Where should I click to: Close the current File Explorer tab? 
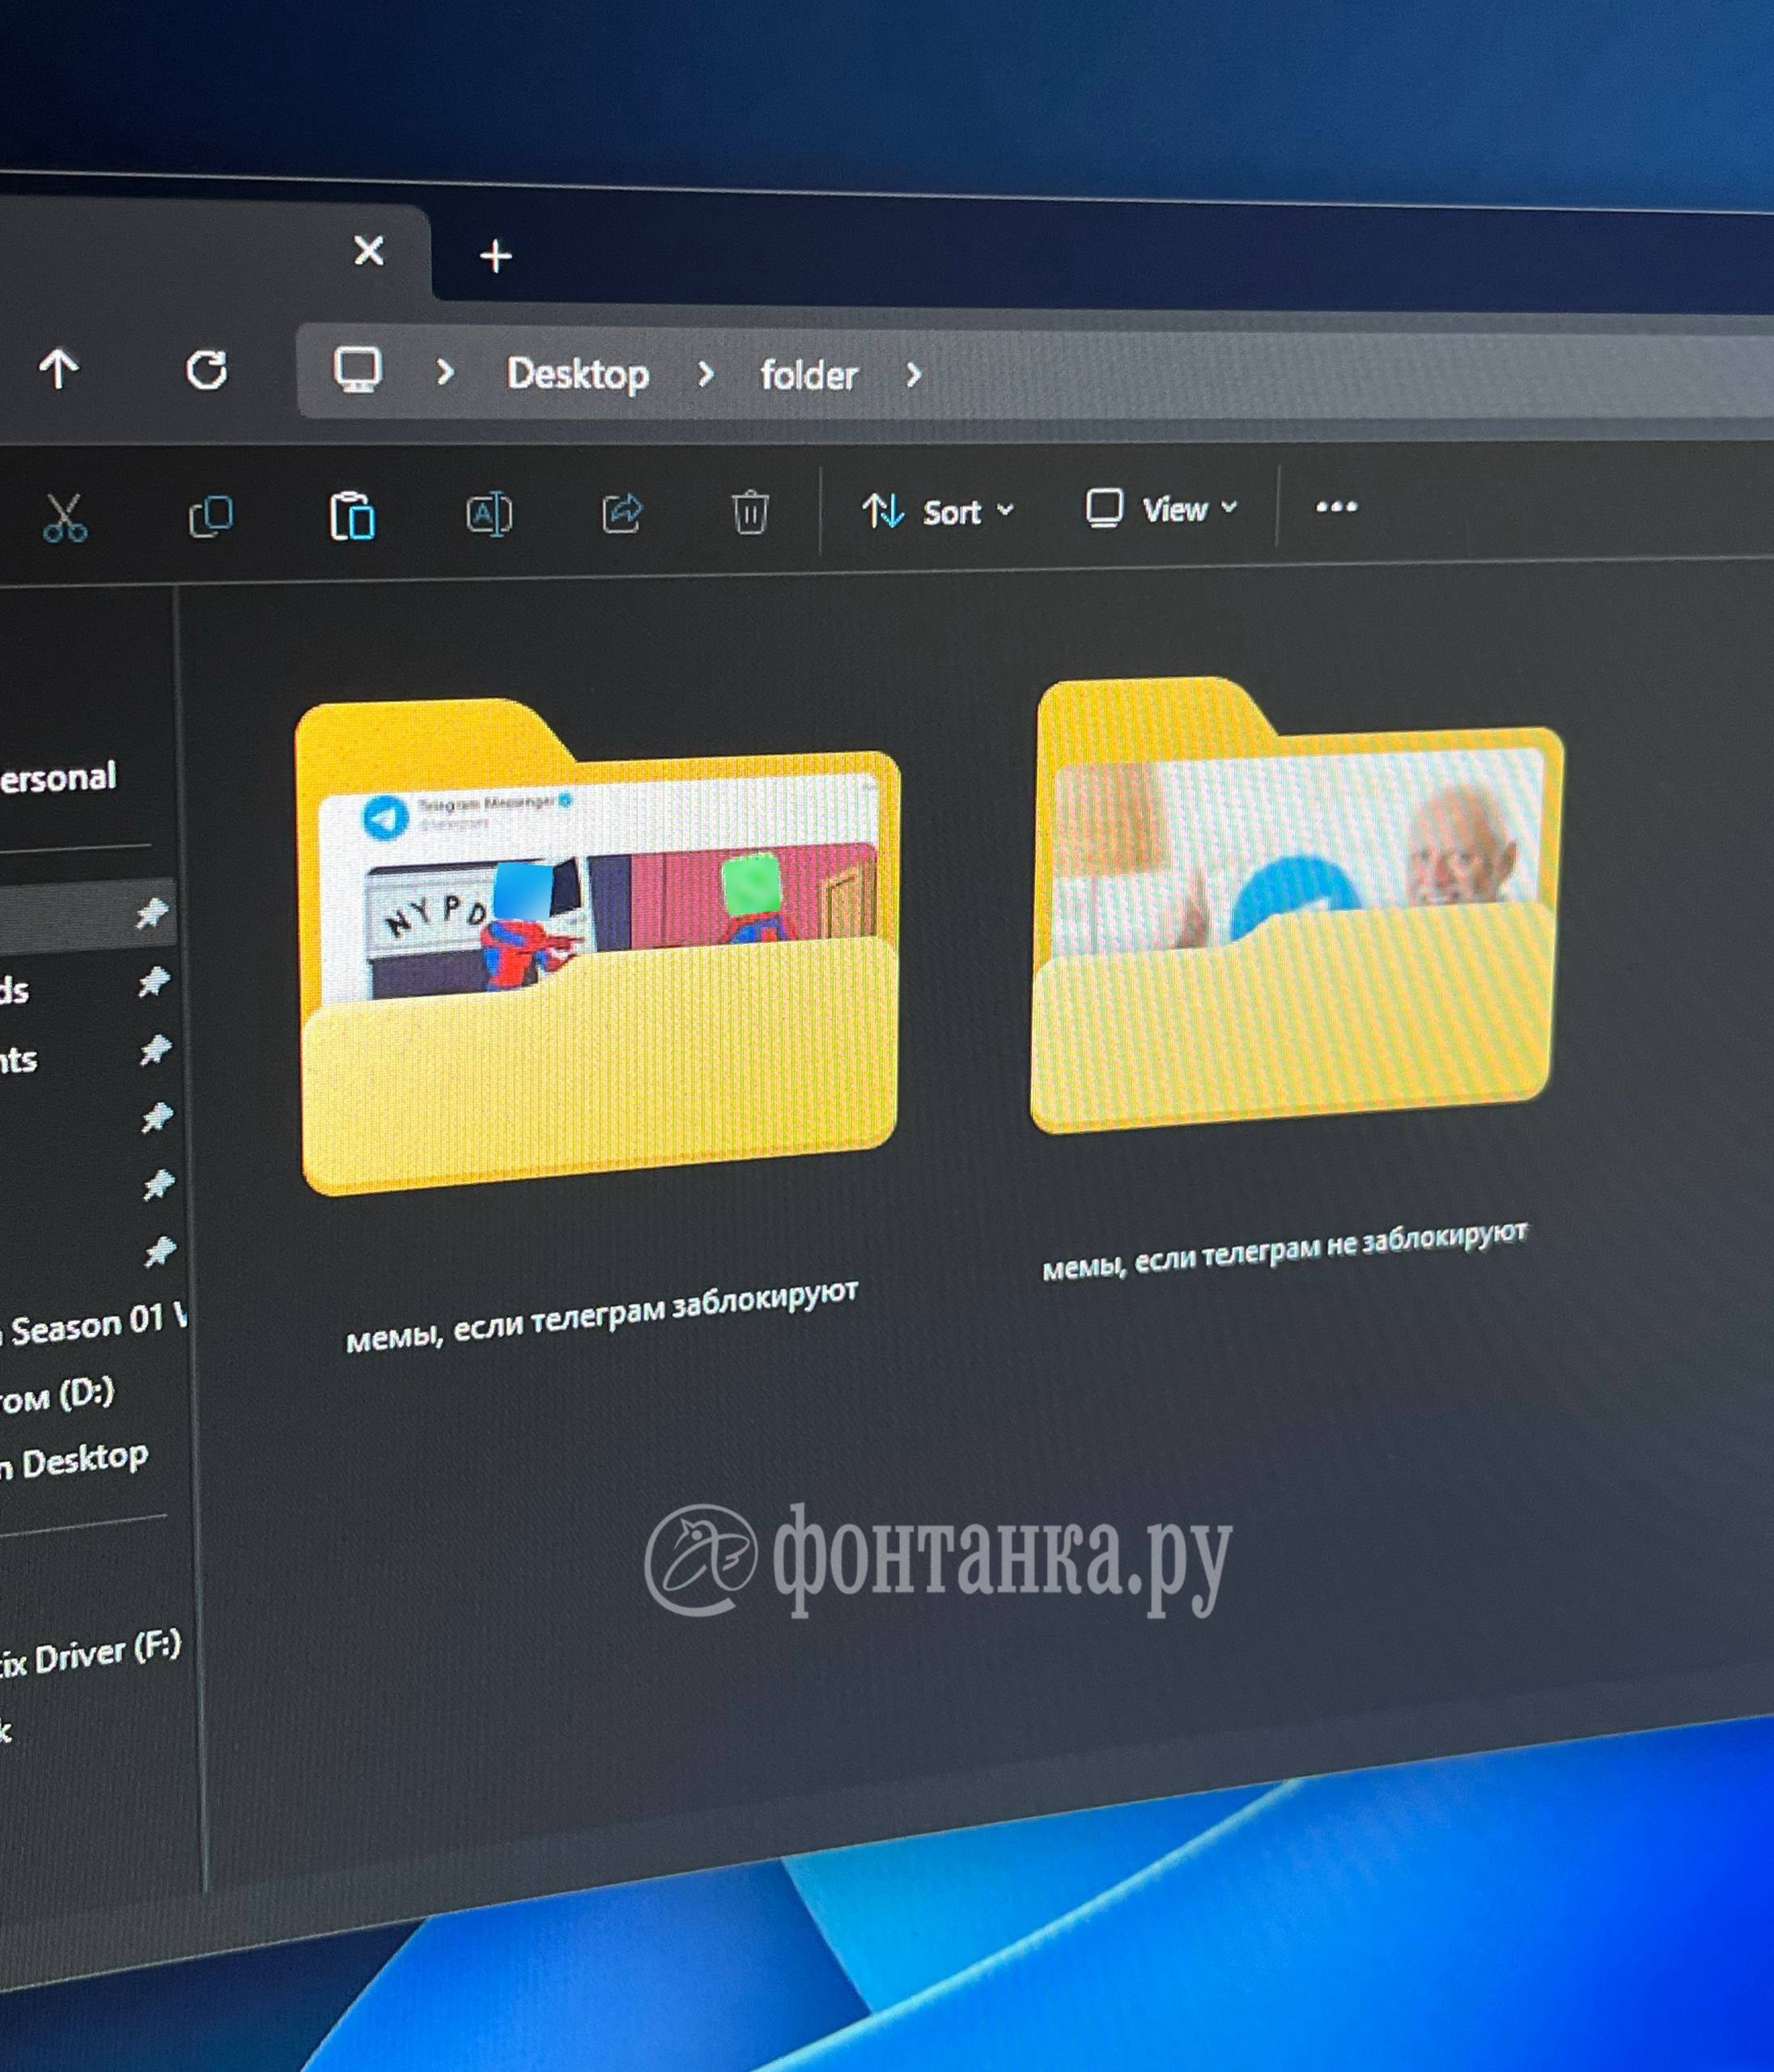369,250
